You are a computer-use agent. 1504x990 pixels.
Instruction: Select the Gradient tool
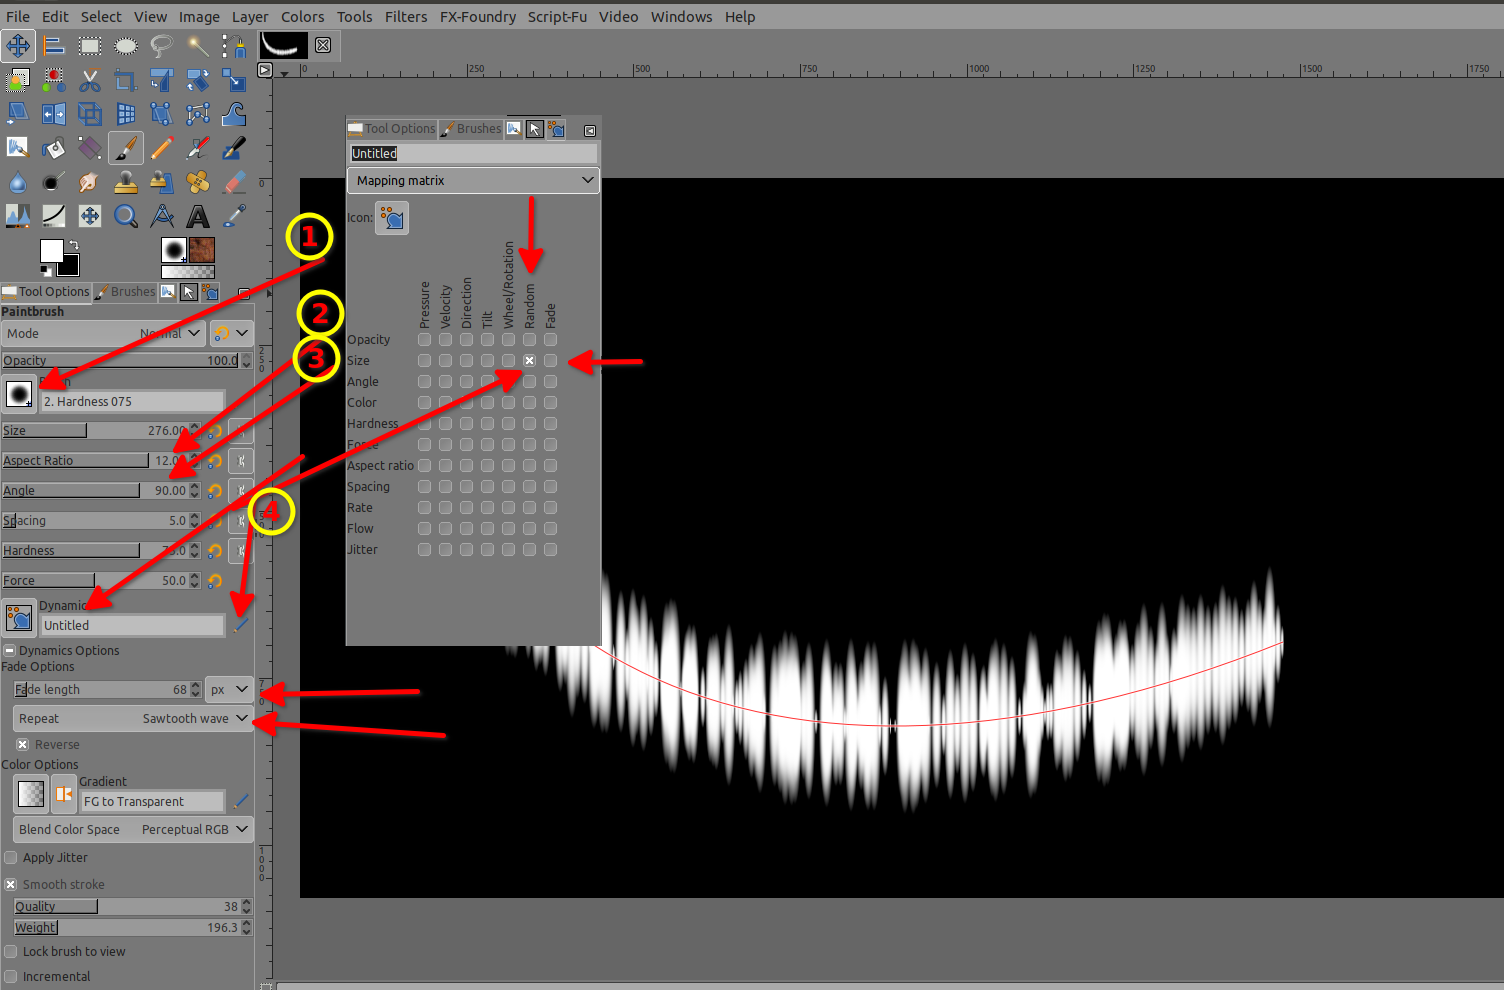coord(90,148)
